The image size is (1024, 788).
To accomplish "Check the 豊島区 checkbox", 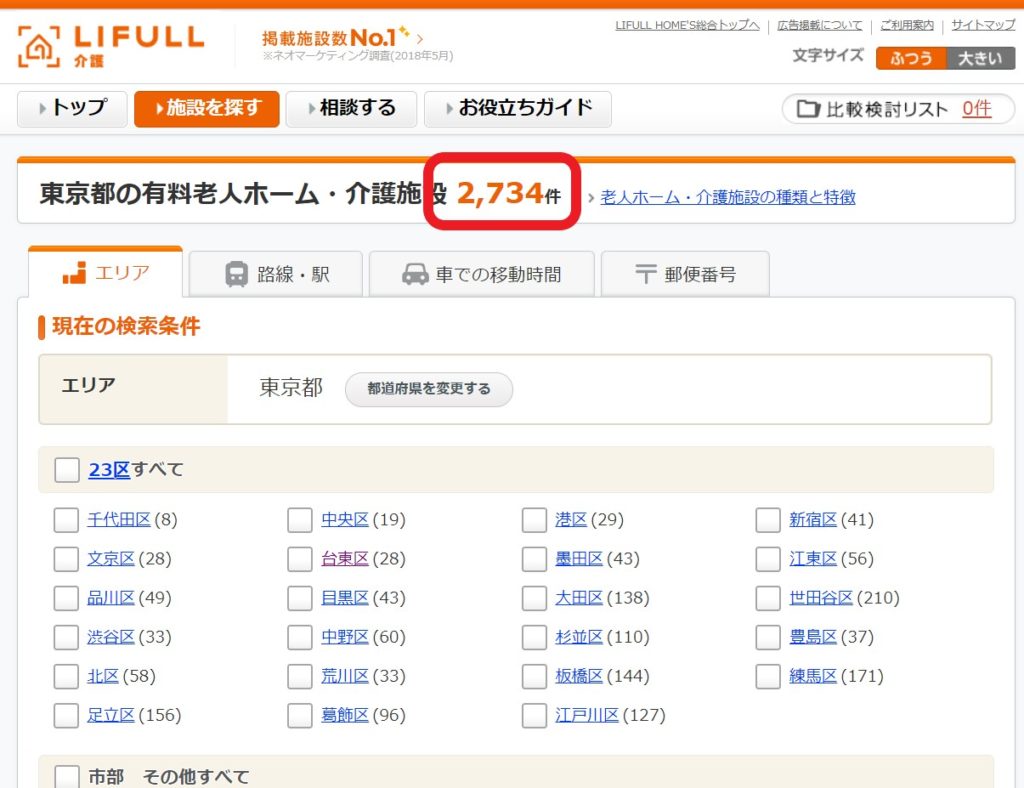I will coord(768,638).
